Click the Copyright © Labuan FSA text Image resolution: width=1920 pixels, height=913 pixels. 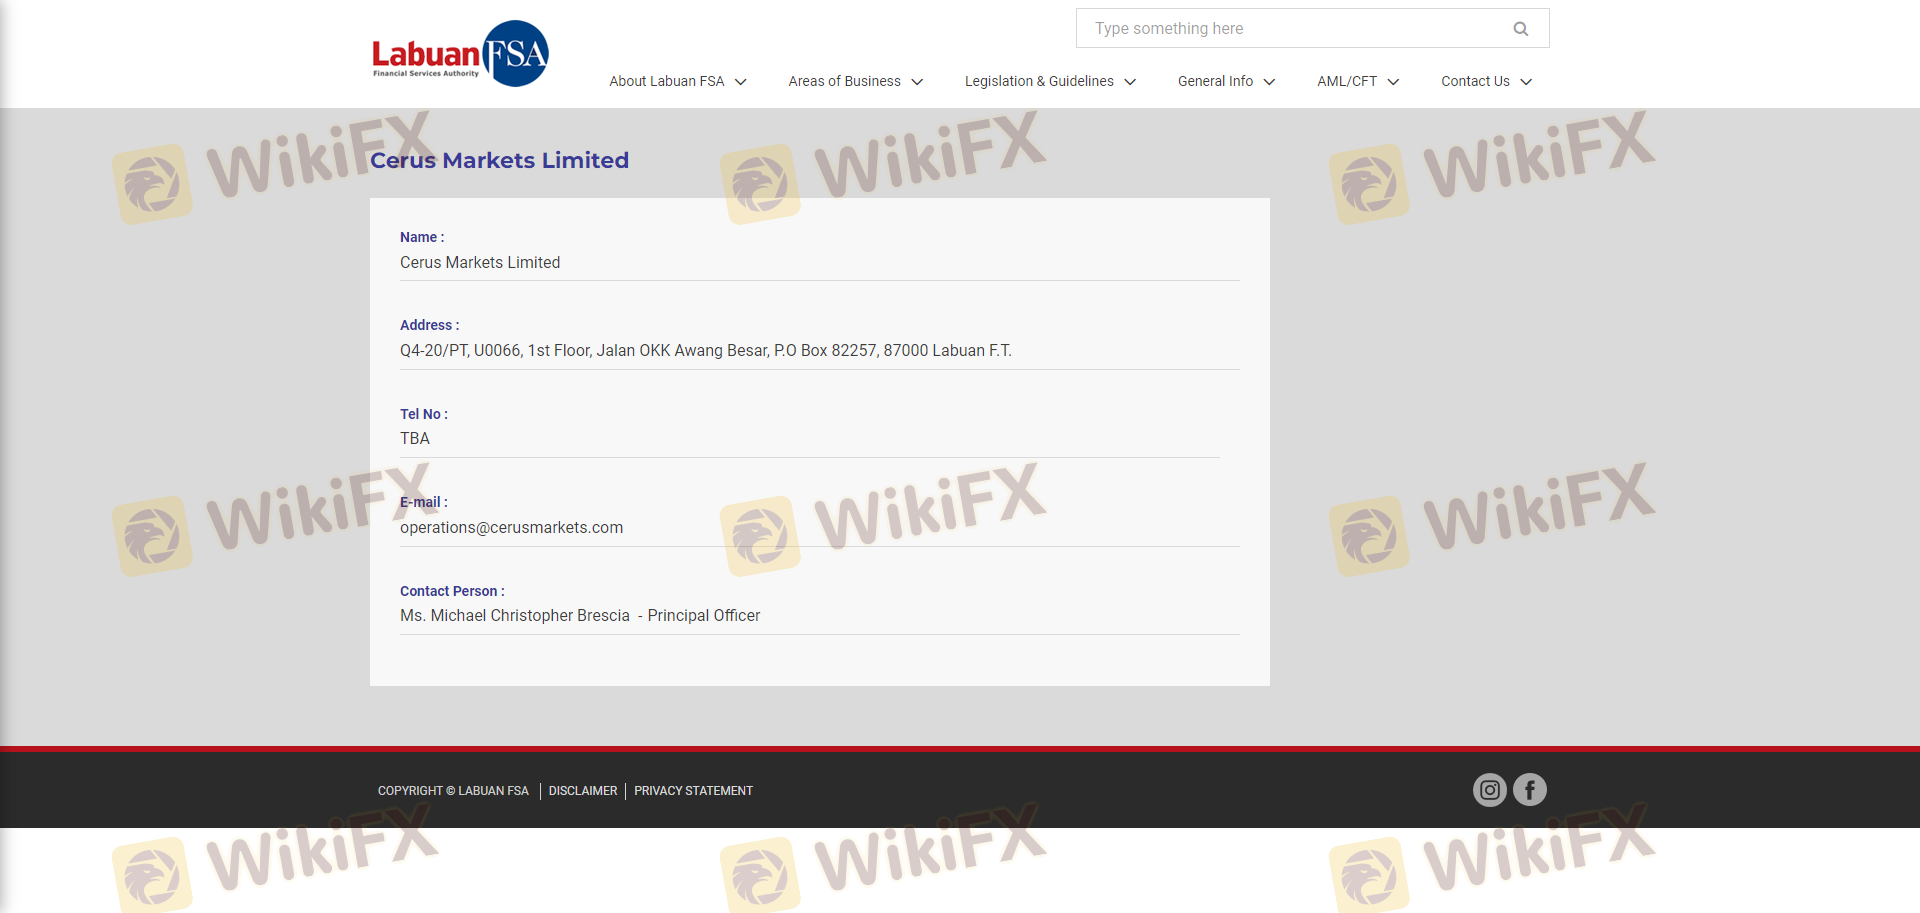coord(453,791)
